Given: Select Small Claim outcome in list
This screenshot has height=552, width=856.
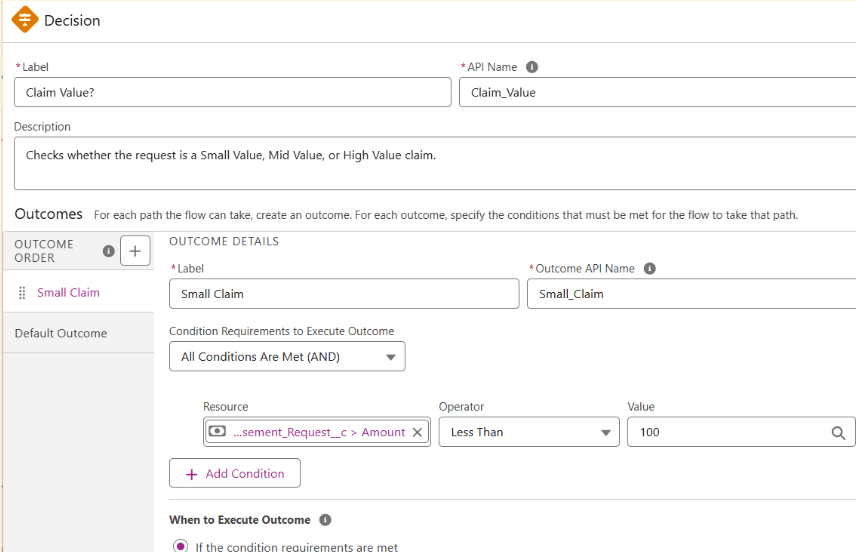Looking at the screenshot, I should pos(68,293).
